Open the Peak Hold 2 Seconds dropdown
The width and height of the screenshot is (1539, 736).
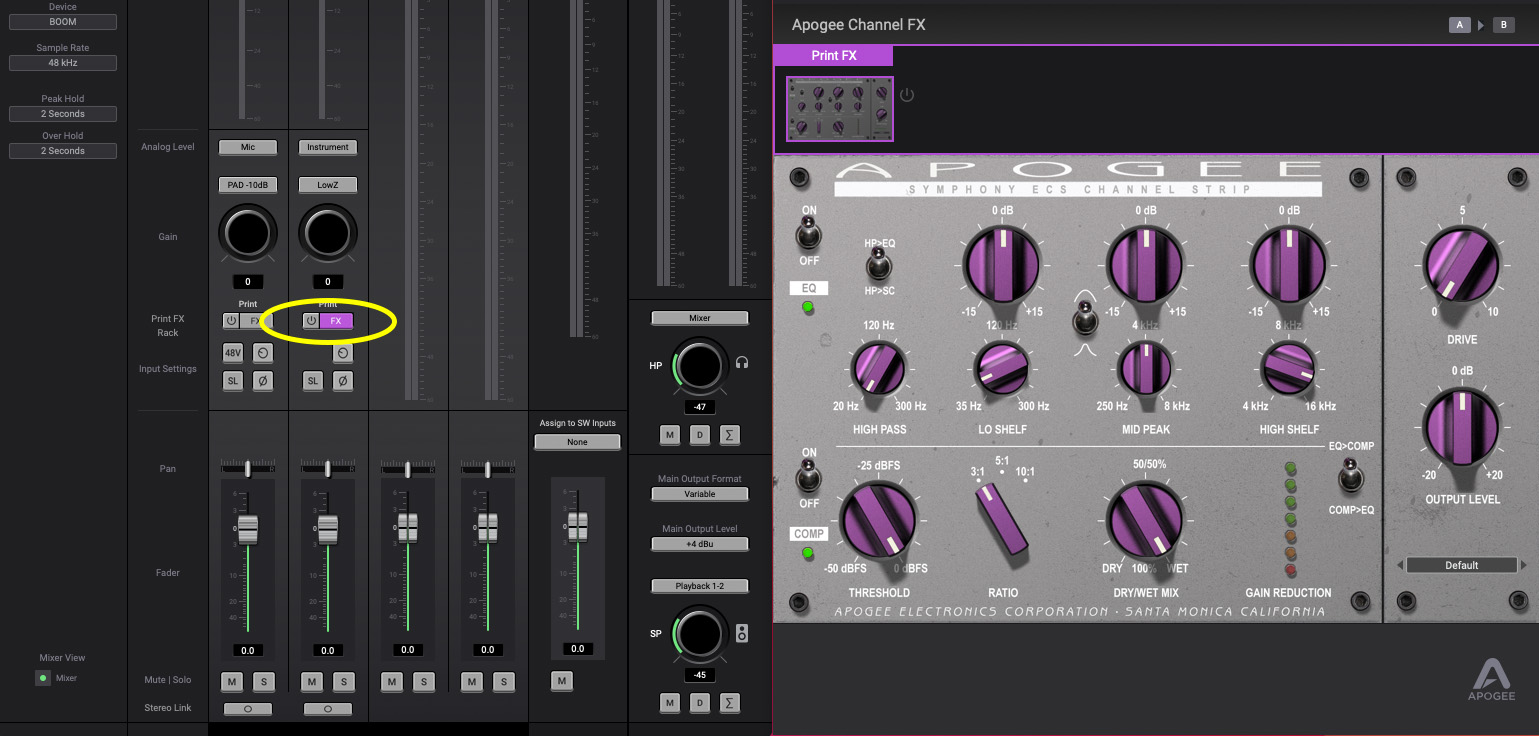point(63,114)
